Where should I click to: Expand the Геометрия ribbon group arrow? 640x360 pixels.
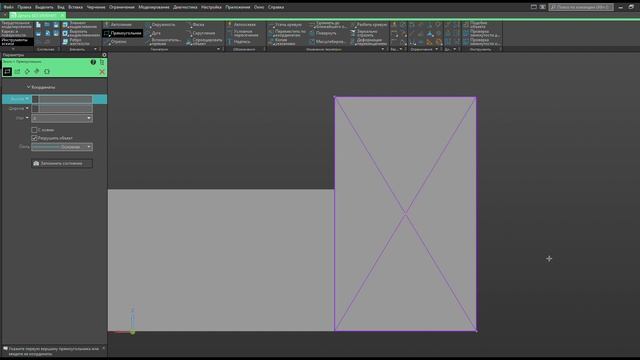coord(218,49)
